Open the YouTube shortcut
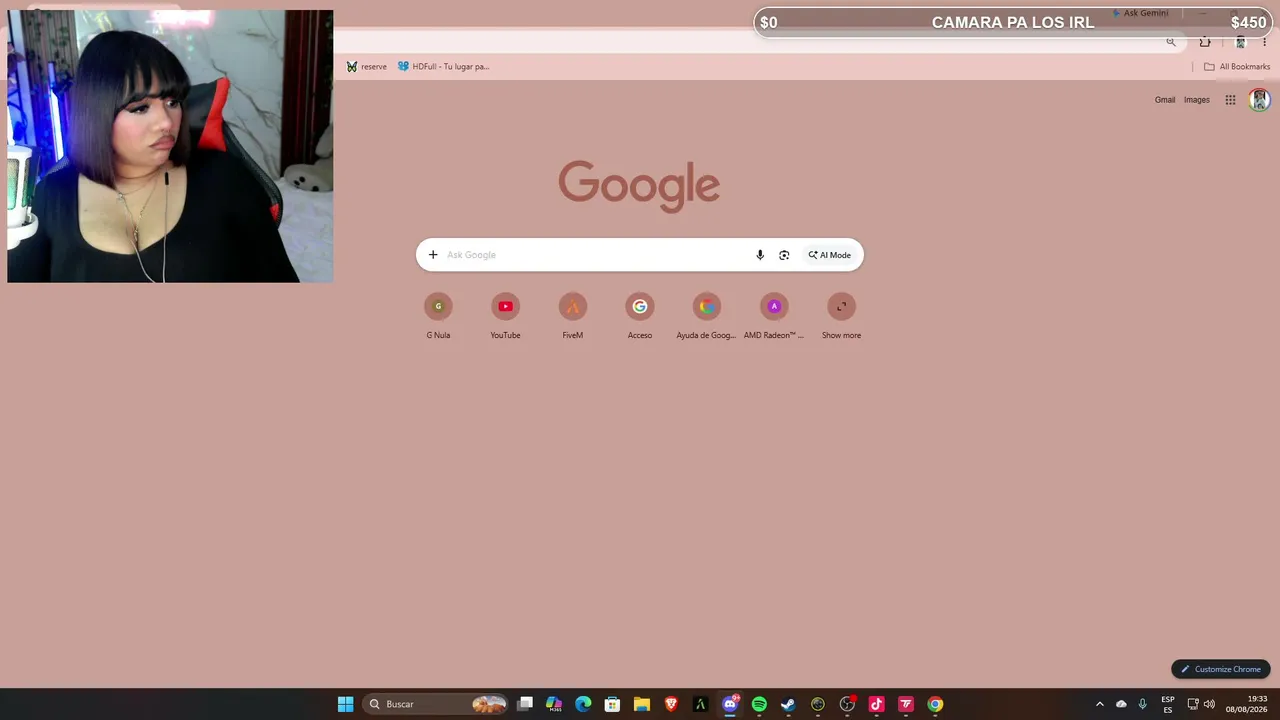The width and height of the screenshot is (1280, 720). pyautogui.click(x=505, y=316)
